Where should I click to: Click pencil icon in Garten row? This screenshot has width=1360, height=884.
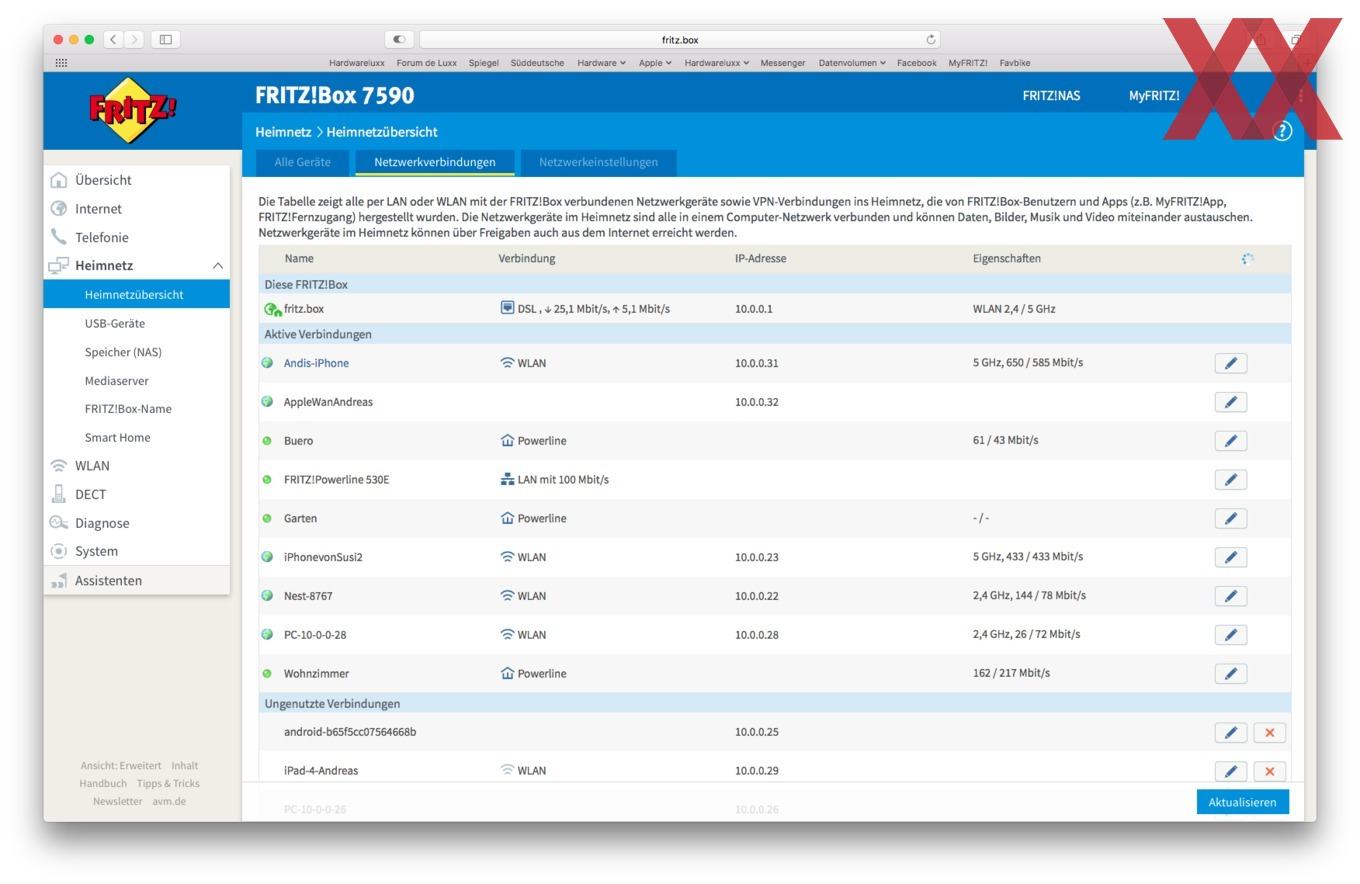[x=1231, y=518]
